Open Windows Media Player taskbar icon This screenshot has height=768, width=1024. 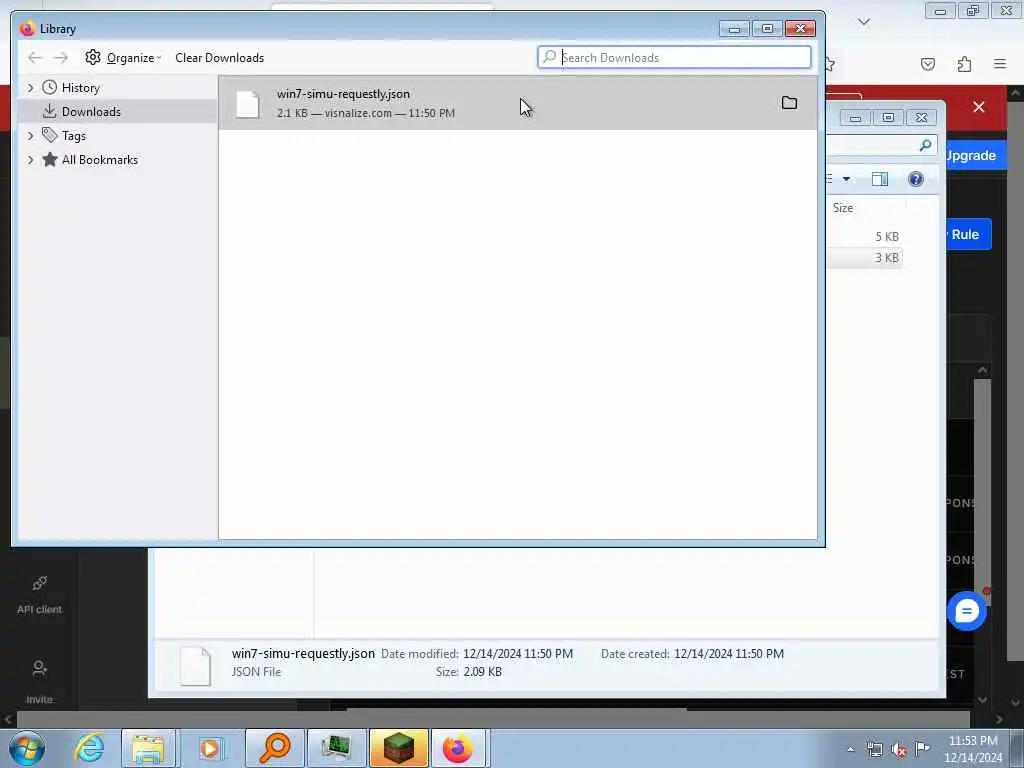pos(210,748)
